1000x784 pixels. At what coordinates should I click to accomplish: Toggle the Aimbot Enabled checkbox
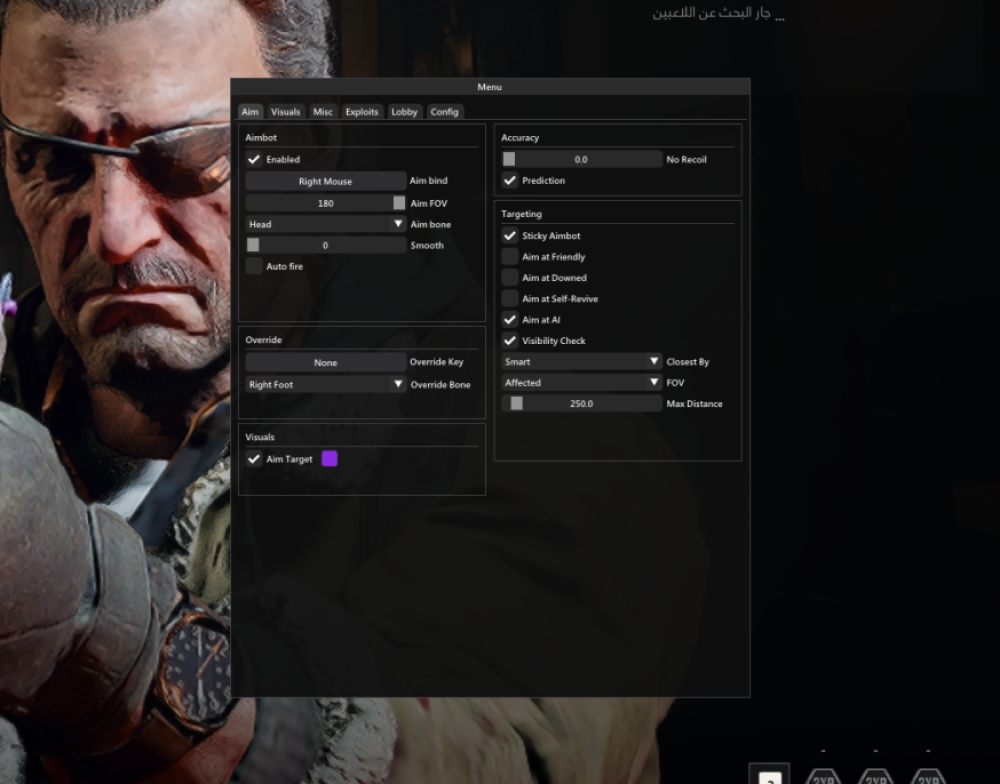254,159
